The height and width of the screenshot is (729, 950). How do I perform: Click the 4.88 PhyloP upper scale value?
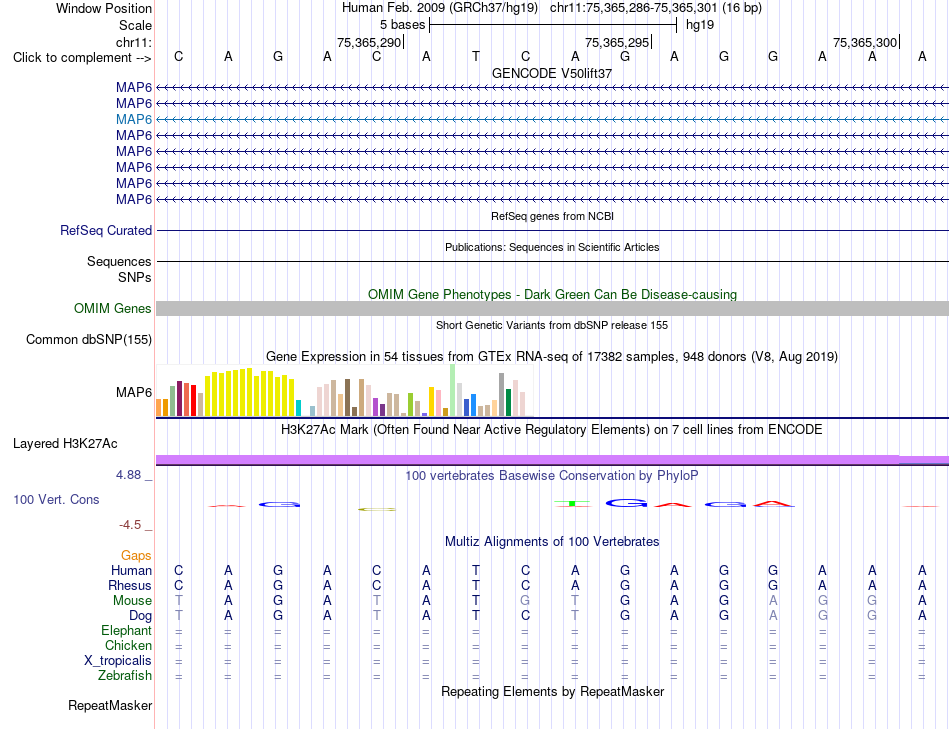[128, 474]
